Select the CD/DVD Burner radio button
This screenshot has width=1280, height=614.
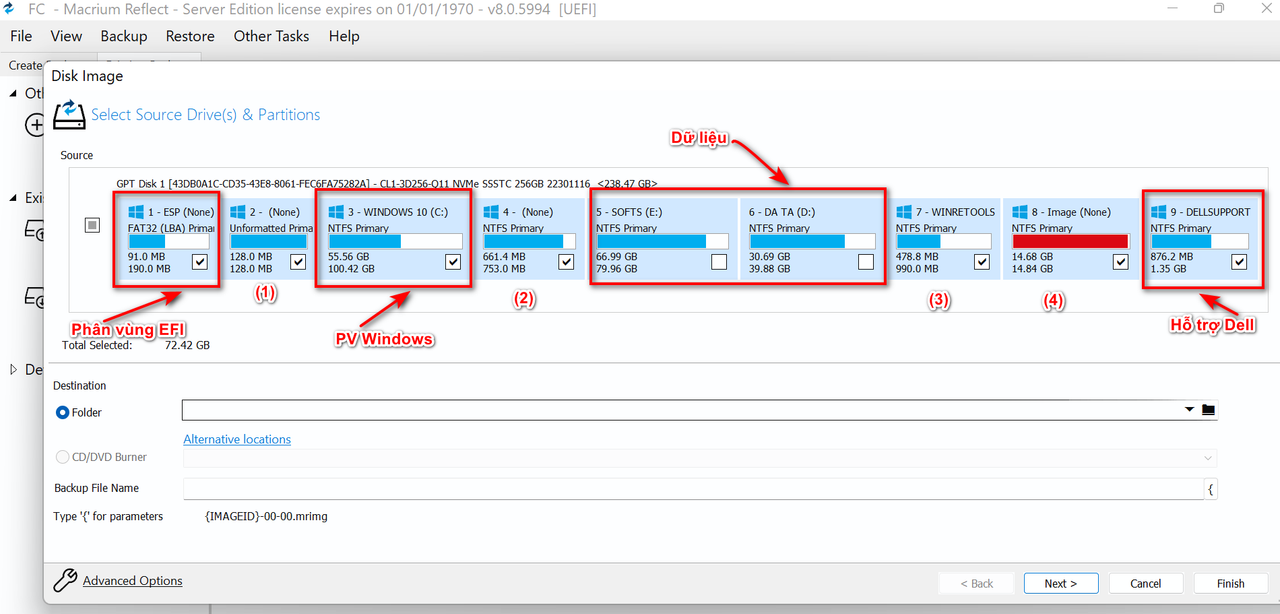click(x=62, y=457)
